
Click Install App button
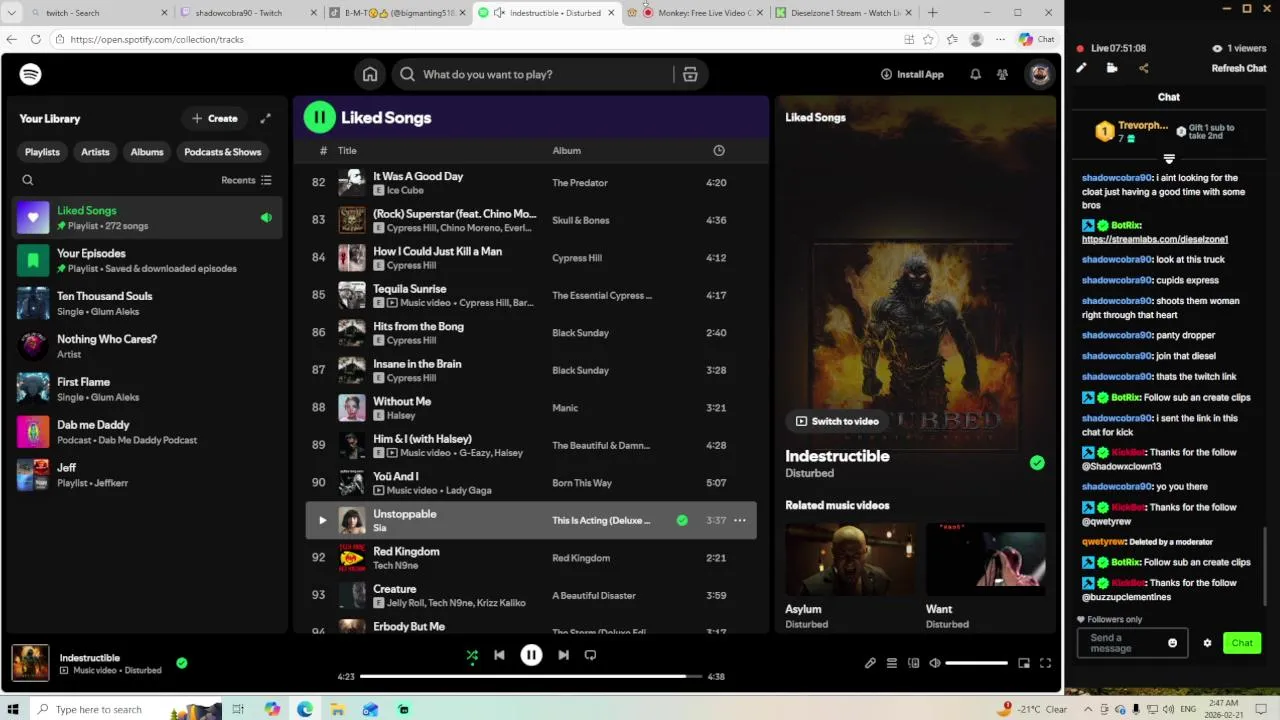[x=912, y=74]
